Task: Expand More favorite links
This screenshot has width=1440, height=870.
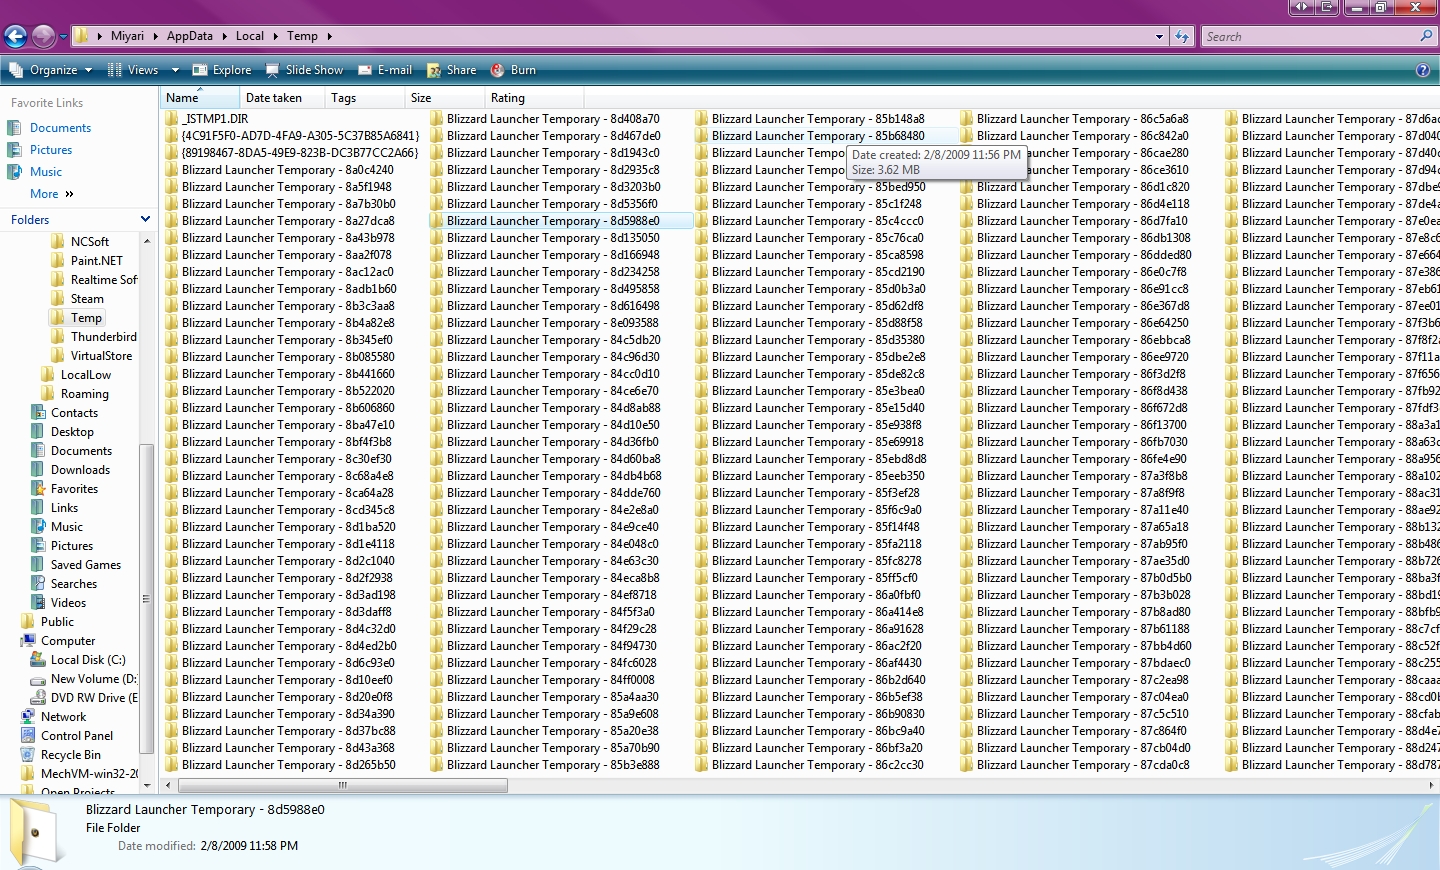Action: [52, 194]
